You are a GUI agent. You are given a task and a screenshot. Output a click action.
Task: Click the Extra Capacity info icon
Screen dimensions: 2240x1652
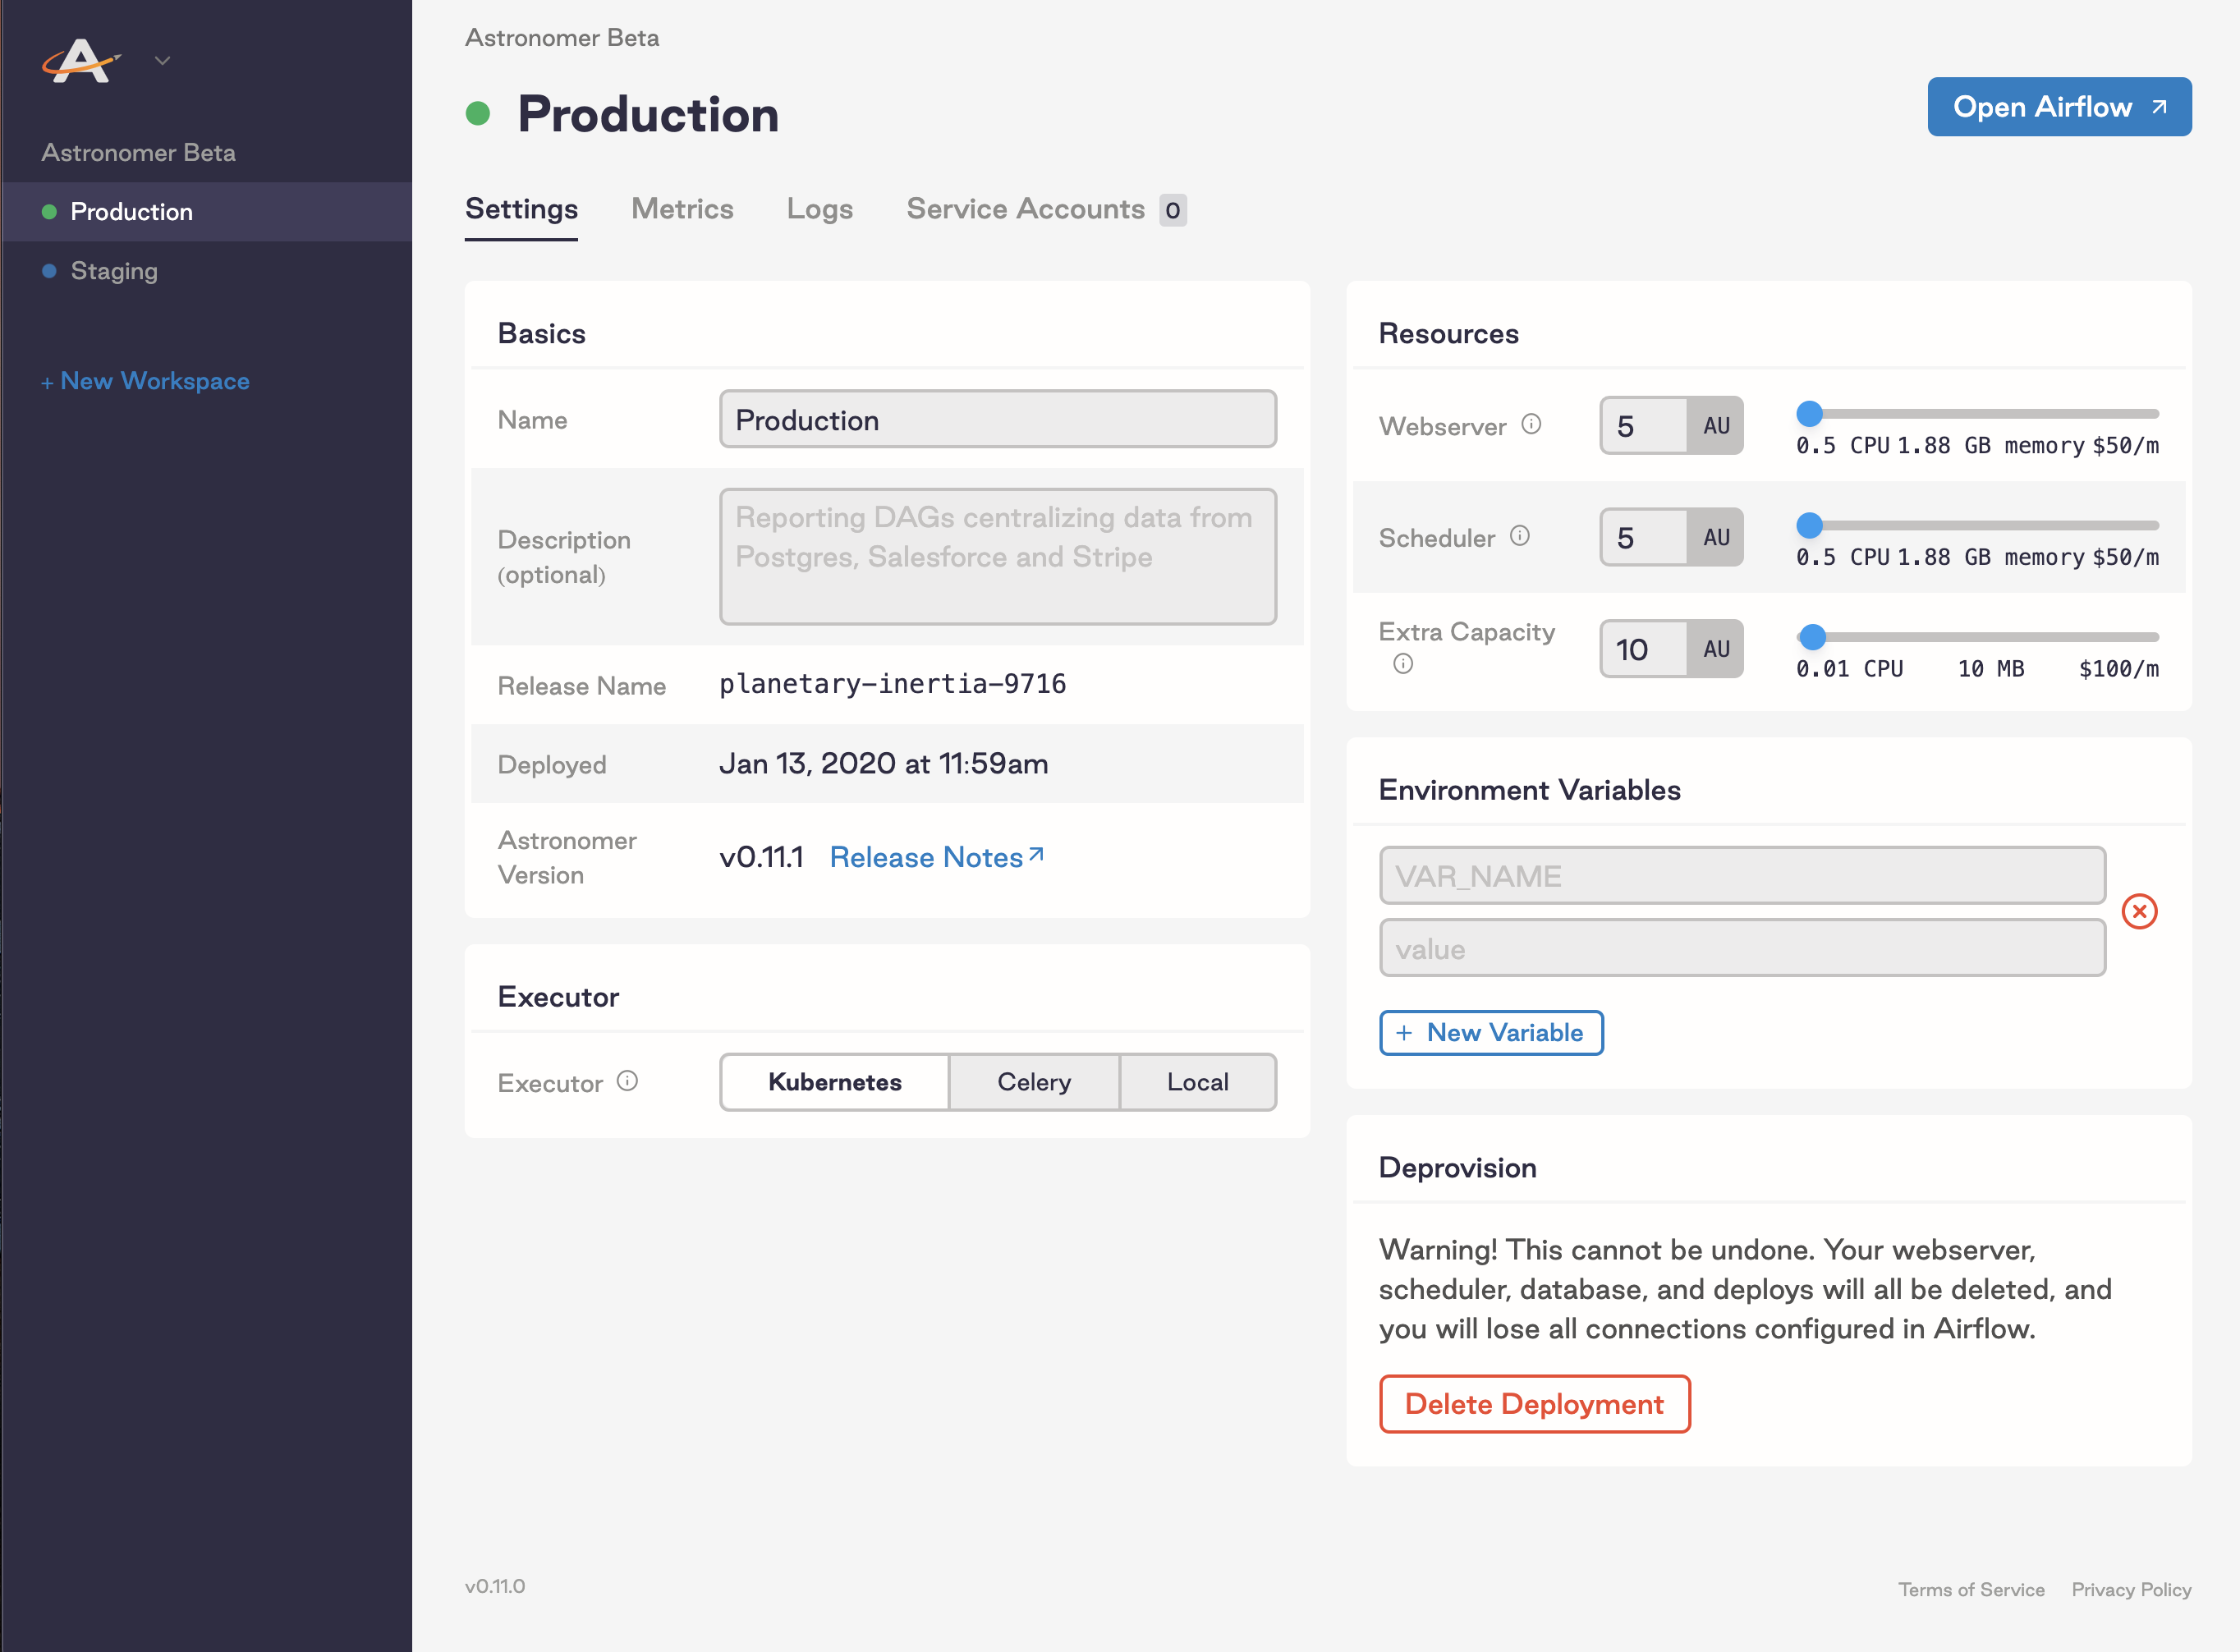click(1403, 664)
